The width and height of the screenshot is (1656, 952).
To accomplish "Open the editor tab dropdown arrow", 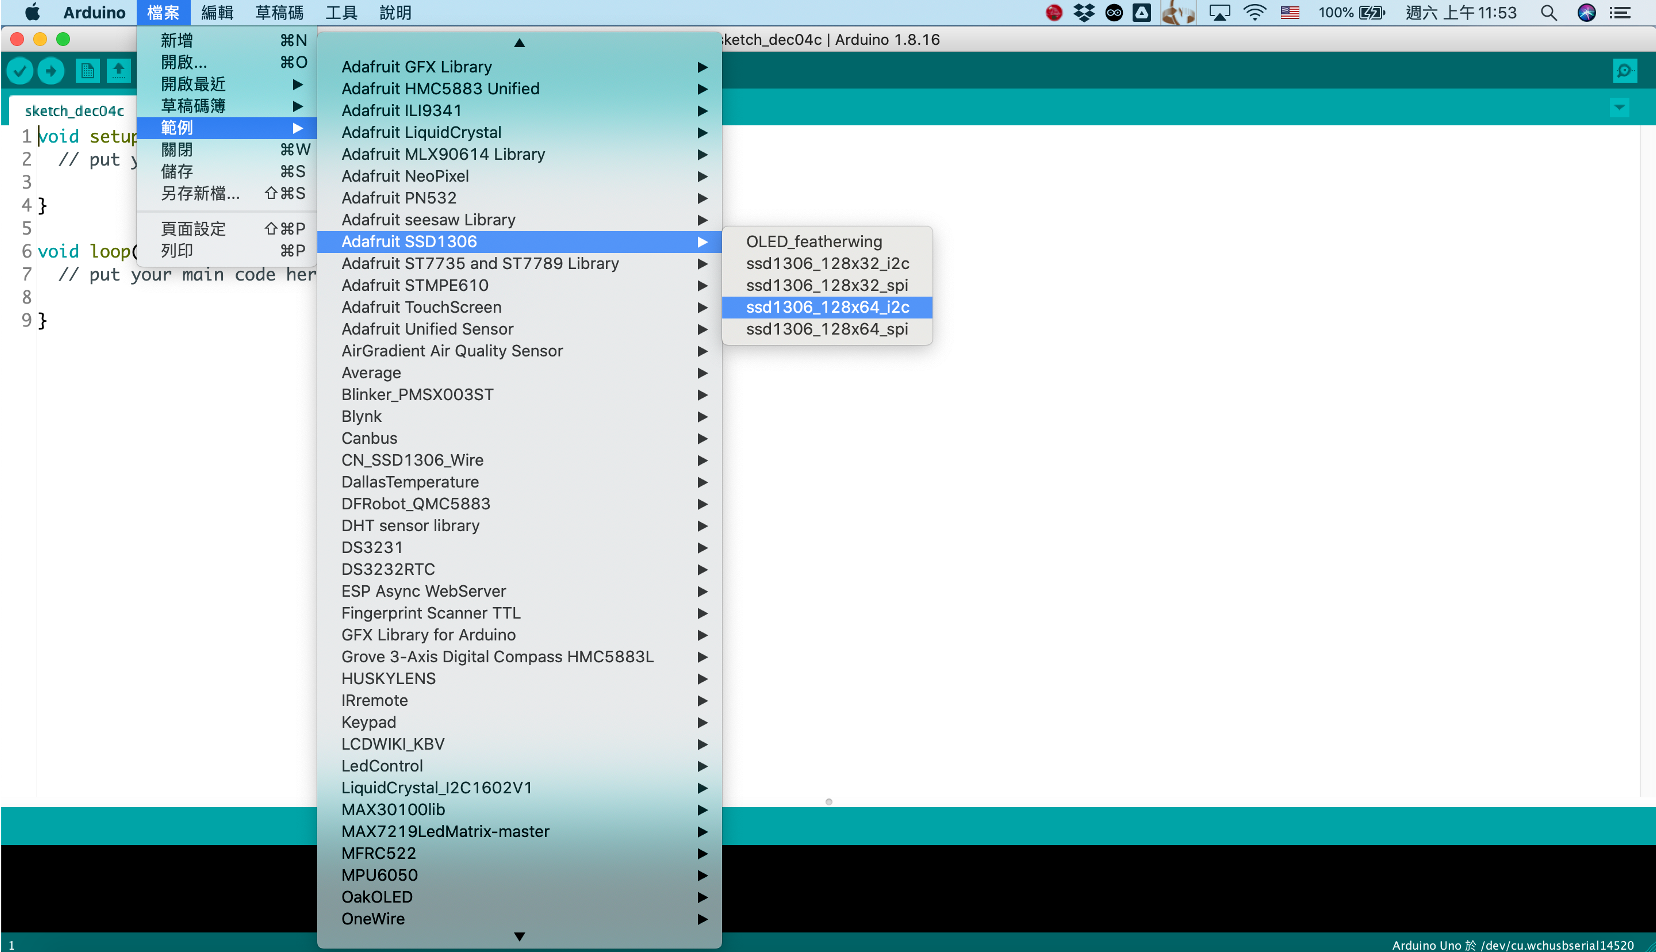I will click(x=1620, y=107).
